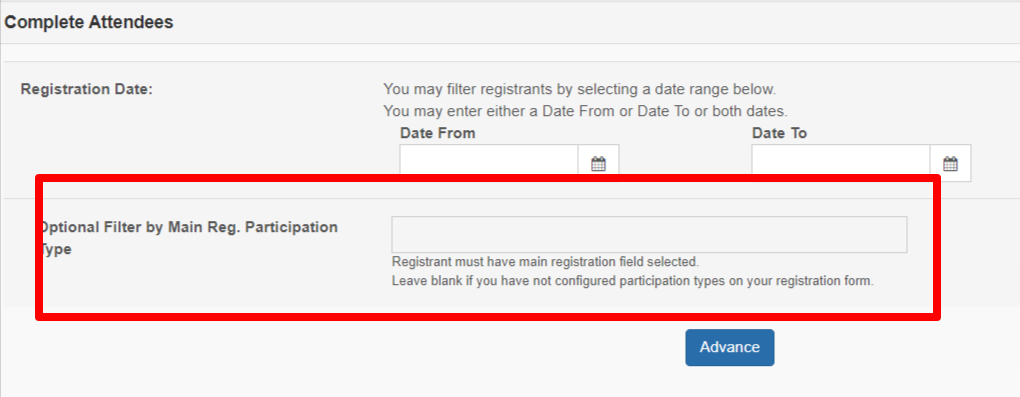Open the Date From calendar picker

(598, 163)
